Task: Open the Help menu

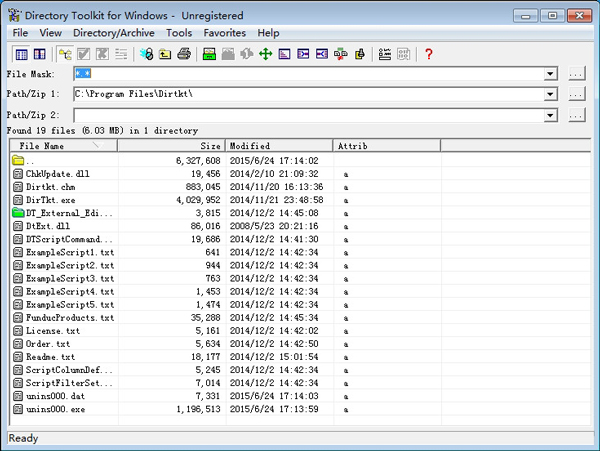Action: [x=268, y=33]
